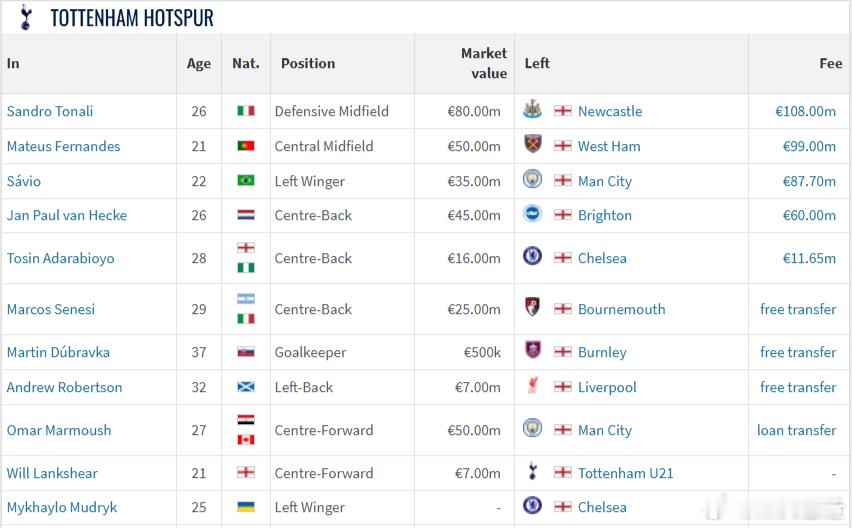The image size is (852, 528).
Task: Open Sandro Tonali player link
Action: [50, 111]
